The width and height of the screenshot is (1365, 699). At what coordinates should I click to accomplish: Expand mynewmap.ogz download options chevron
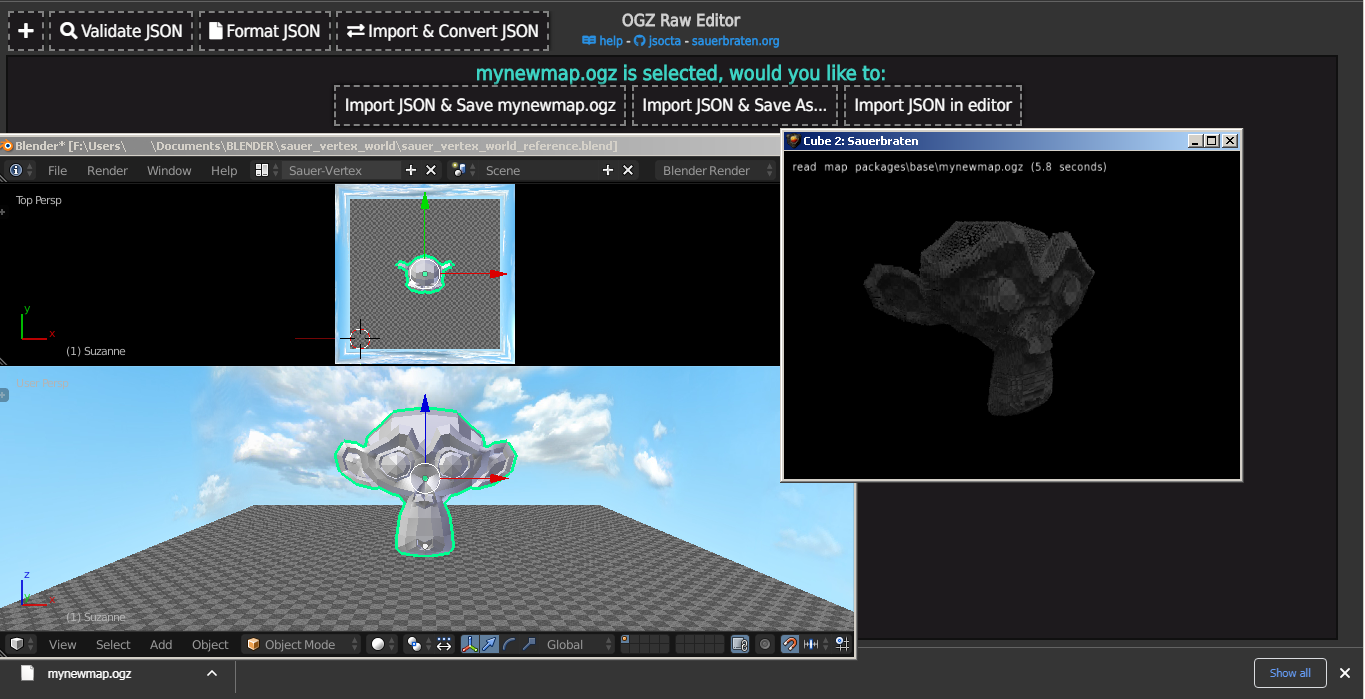tap(212, 673)
